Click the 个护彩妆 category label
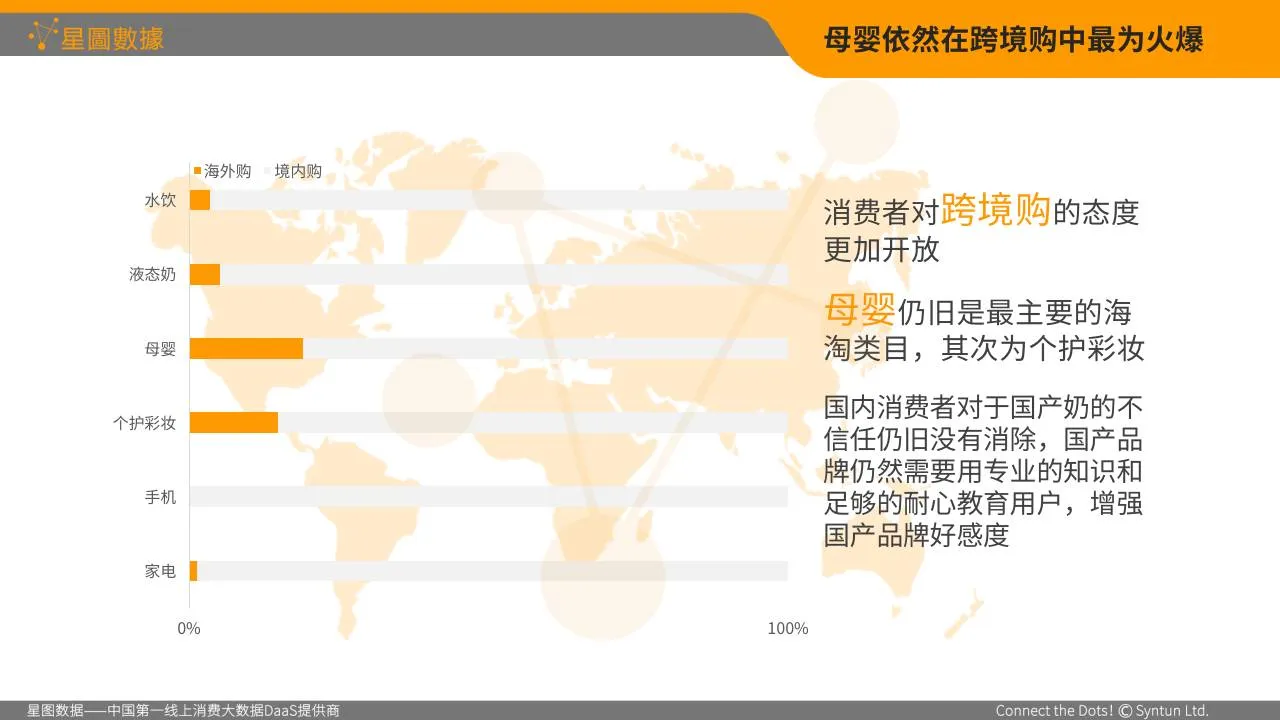This screenshot has height=720, width=1280. click(144, 422)
